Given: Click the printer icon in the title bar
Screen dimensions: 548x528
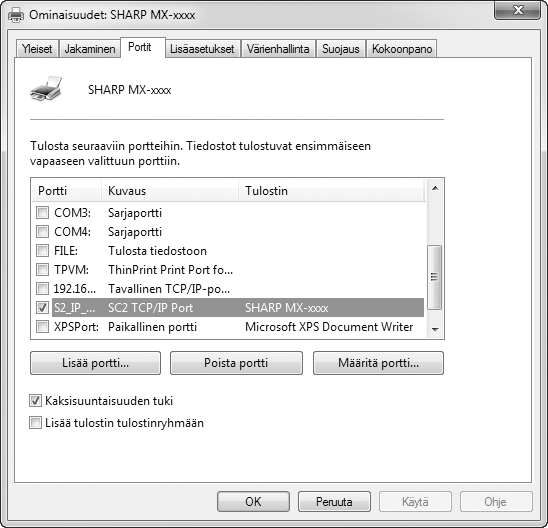Looking at the screenshot, I should coord(16,15).
